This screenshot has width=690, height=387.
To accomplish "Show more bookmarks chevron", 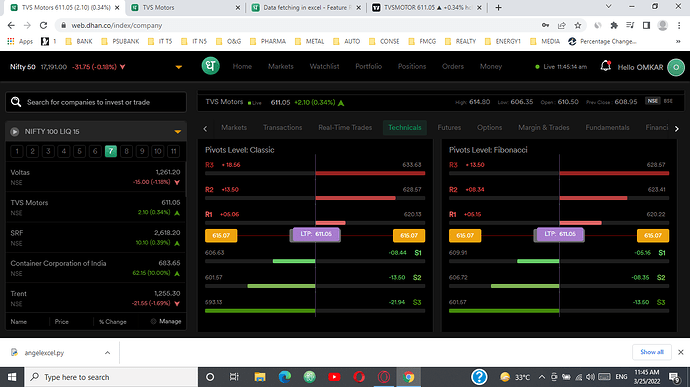I will (x=678, y=41).
